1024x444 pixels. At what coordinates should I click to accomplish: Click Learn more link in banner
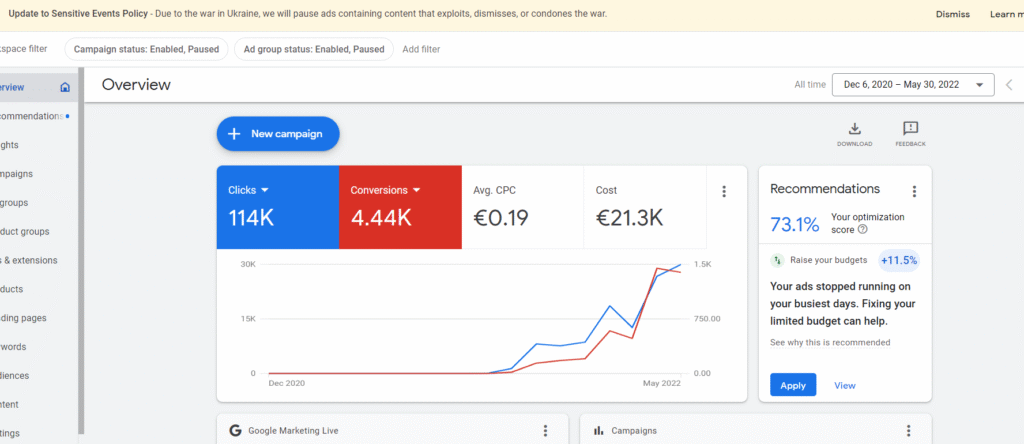tap(1006, 14)
